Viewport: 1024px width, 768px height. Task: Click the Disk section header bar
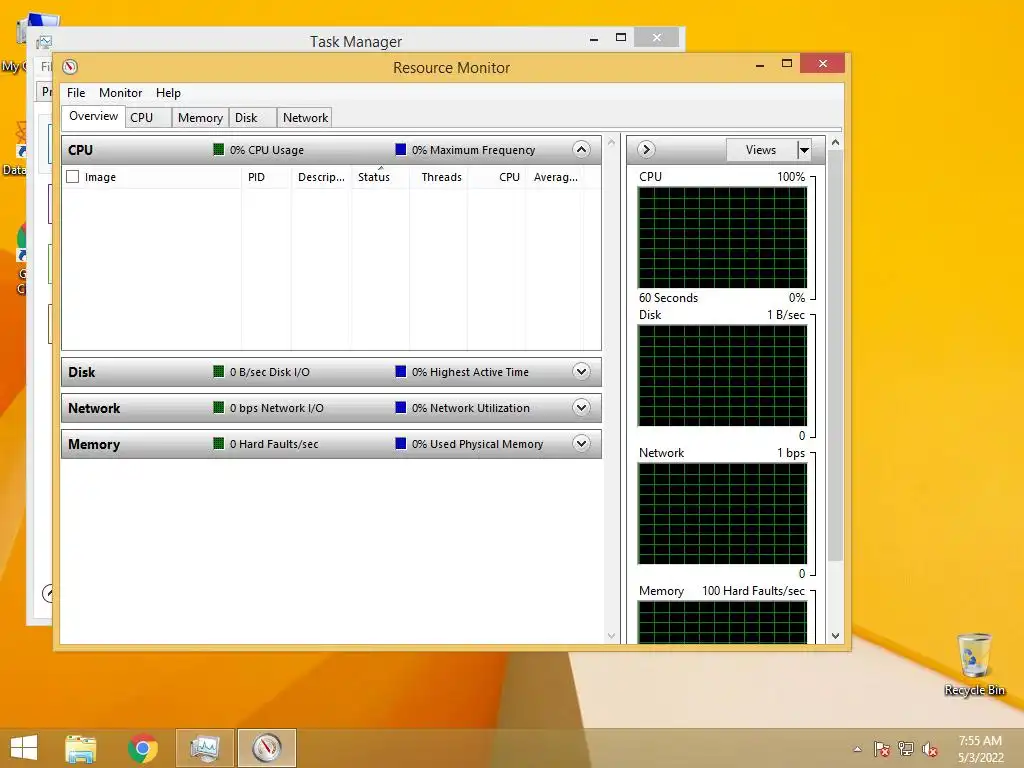(331, 372)
